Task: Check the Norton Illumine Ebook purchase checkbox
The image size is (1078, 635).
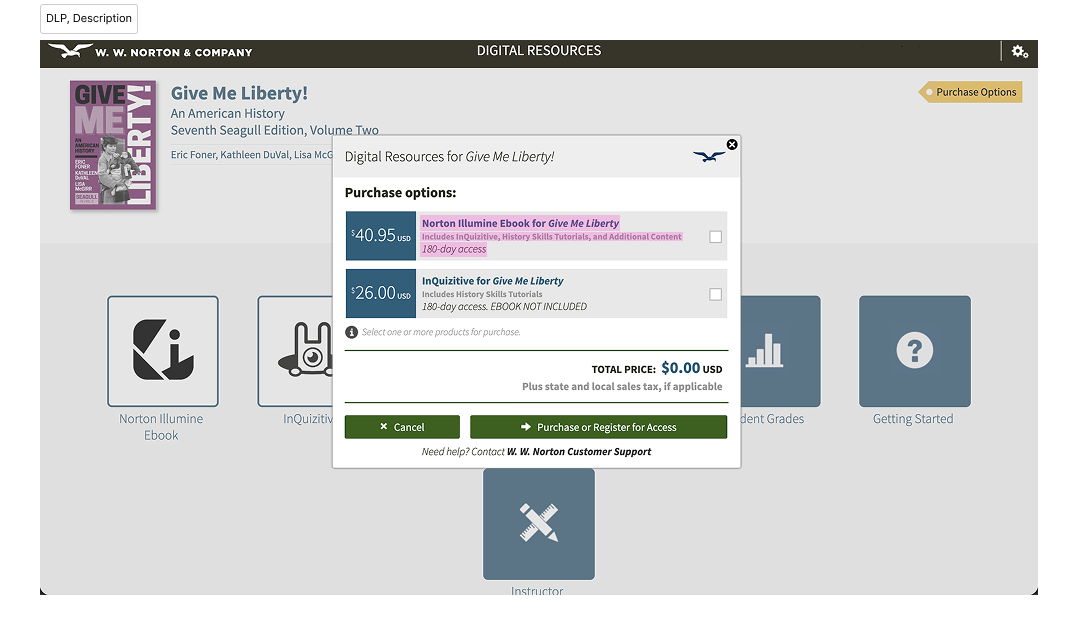Action: (x=716, y=237)
